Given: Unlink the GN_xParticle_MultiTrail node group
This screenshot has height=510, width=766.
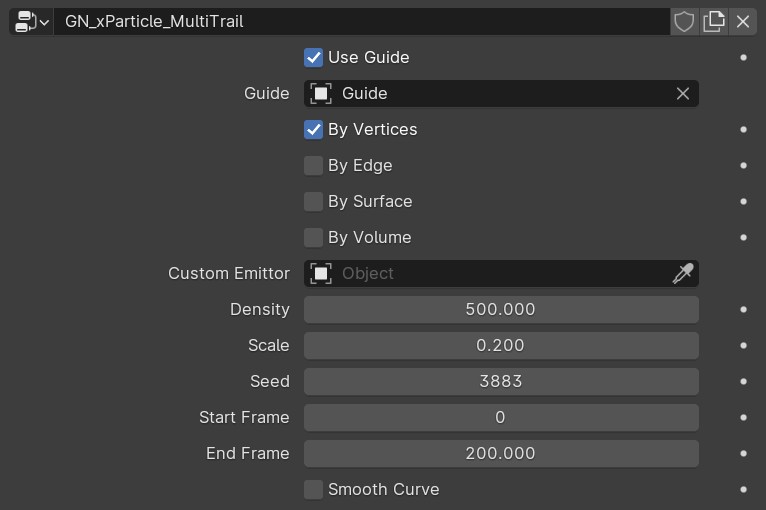Looking at the screenshot, I should 743,21.
